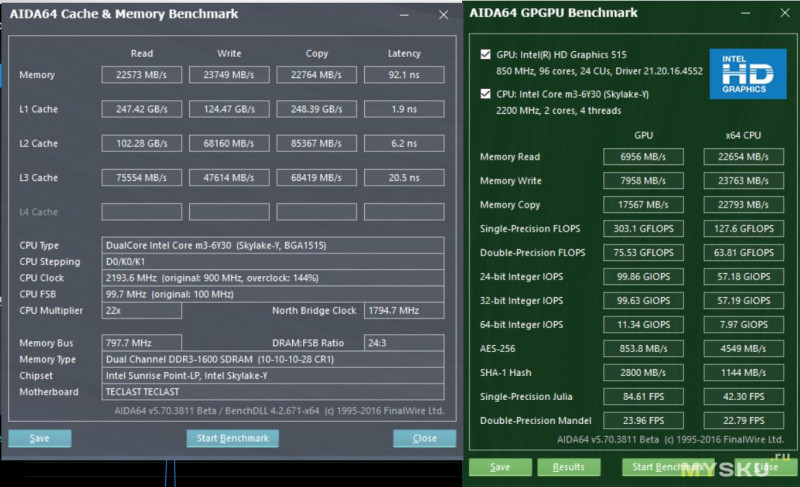Click the Intel HD Graphics logo
The image size is (800, 487).
click(x=747, y=74)
